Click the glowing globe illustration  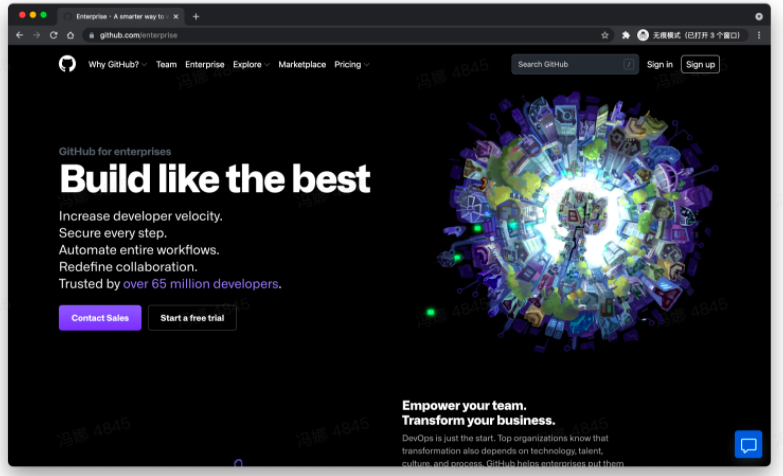coord(579,222)
